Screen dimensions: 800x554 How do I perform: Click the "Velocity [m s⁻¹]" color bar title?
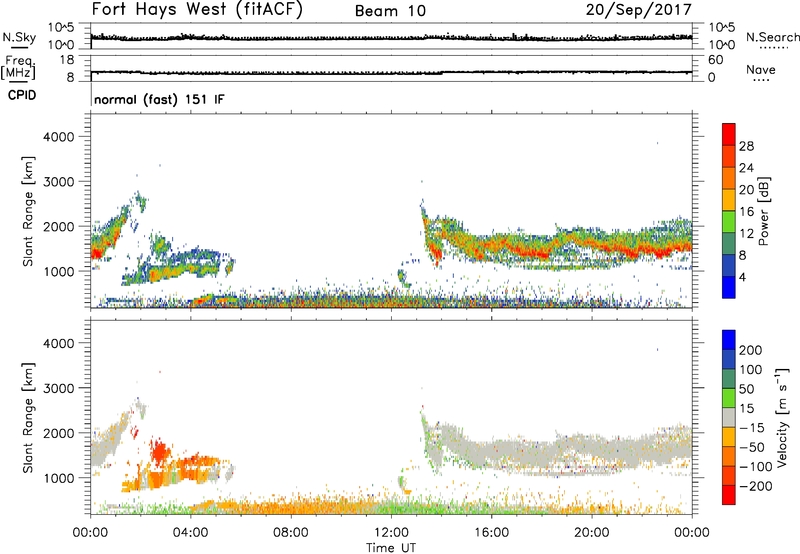point(782,417)
